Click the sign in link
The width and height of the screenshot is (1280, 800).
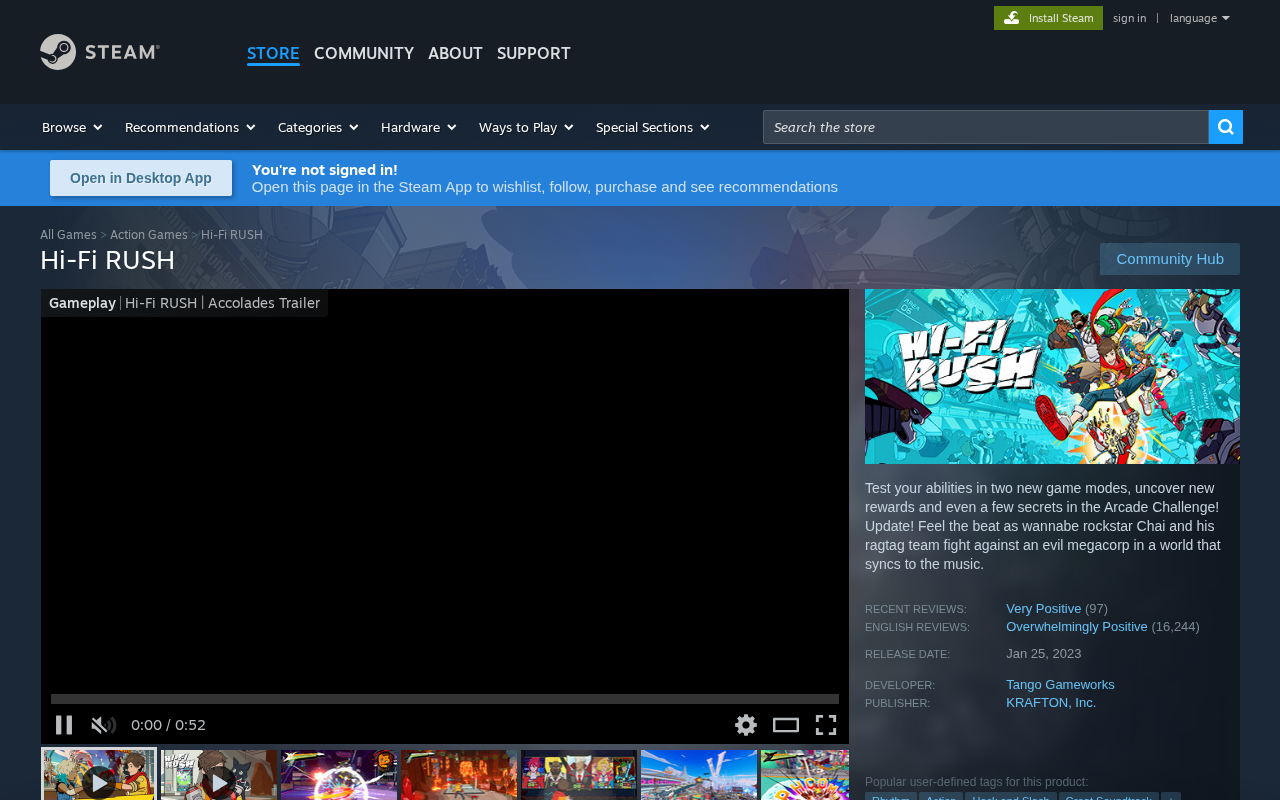click(1129, 18)
